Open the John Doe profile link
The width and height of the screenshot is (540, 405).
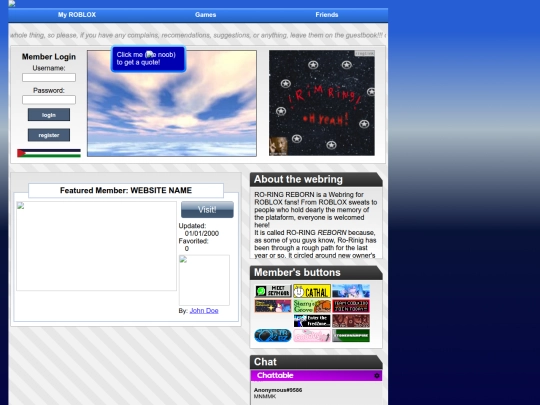[x=204, y=310]
